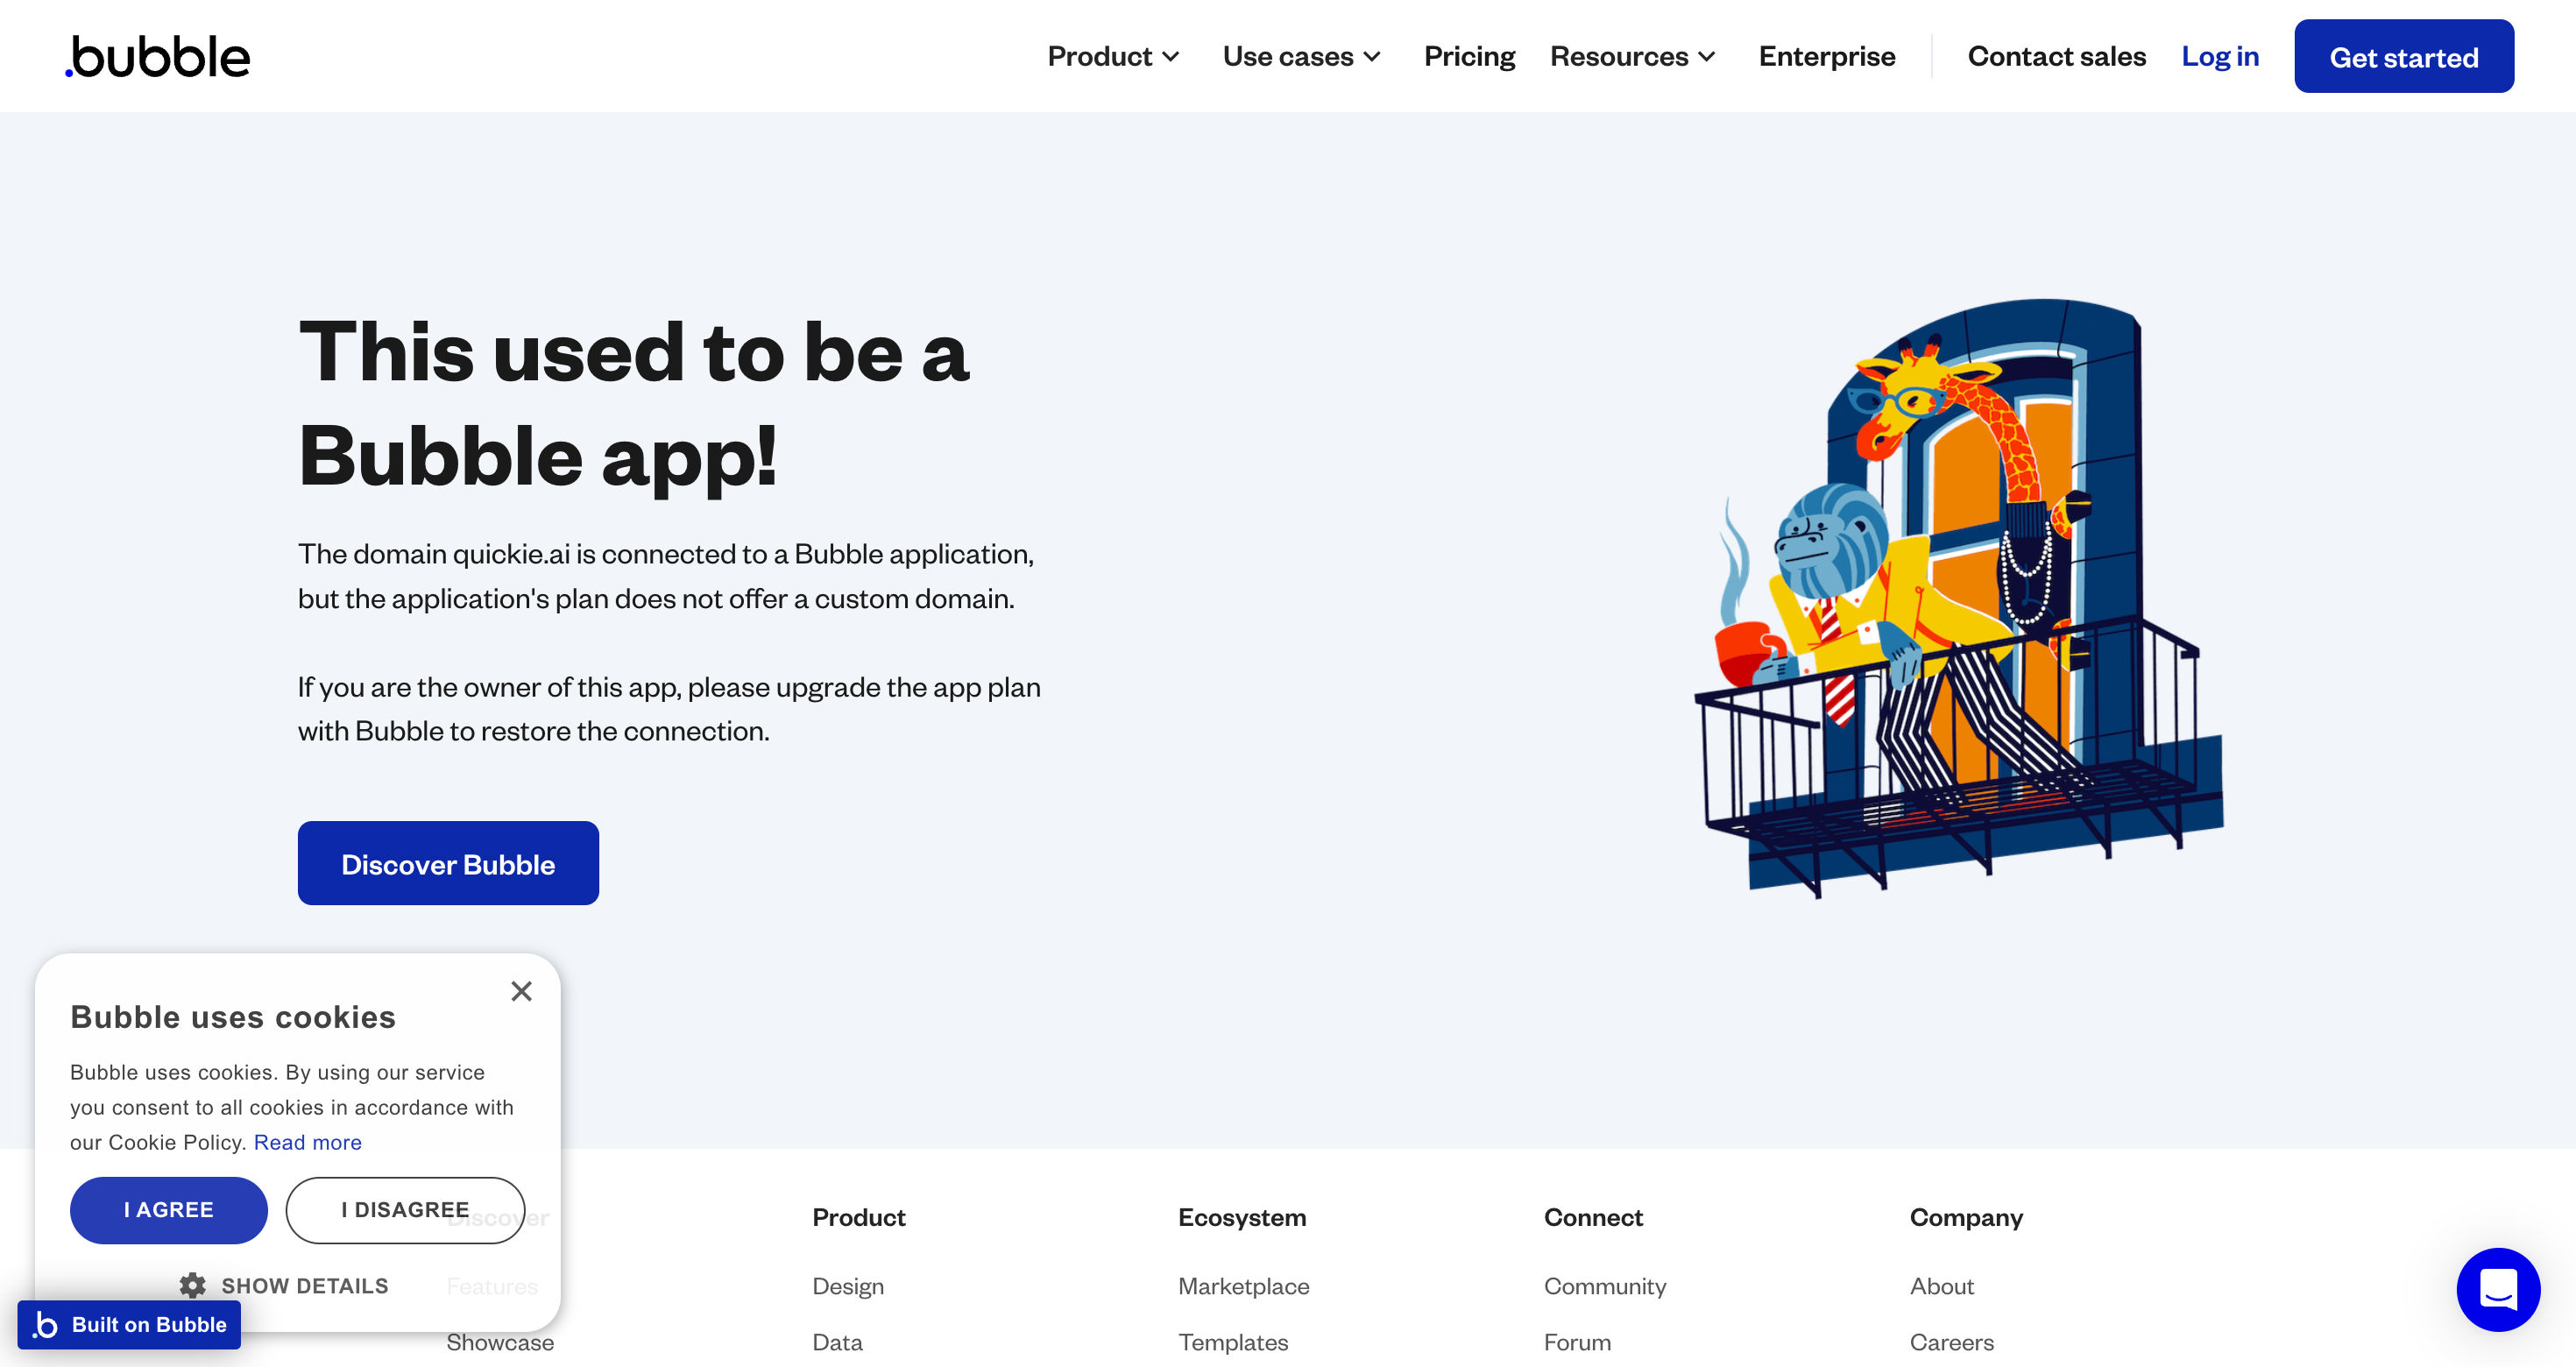Click the 'Product' footer heading
2576x1367 pixels.
(858, 1217)
